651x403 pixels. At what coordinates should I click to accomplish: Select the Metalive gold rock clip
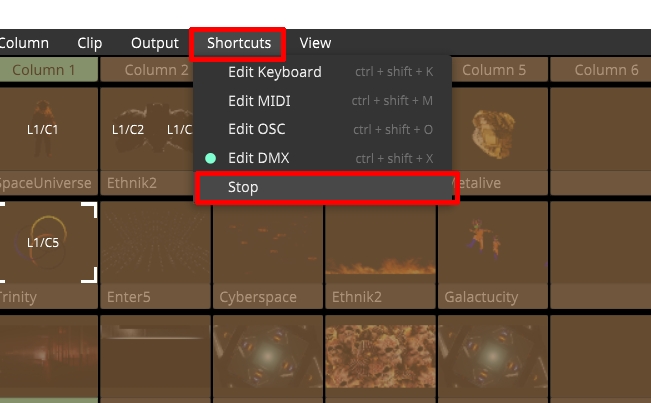[x=500, y=129]
